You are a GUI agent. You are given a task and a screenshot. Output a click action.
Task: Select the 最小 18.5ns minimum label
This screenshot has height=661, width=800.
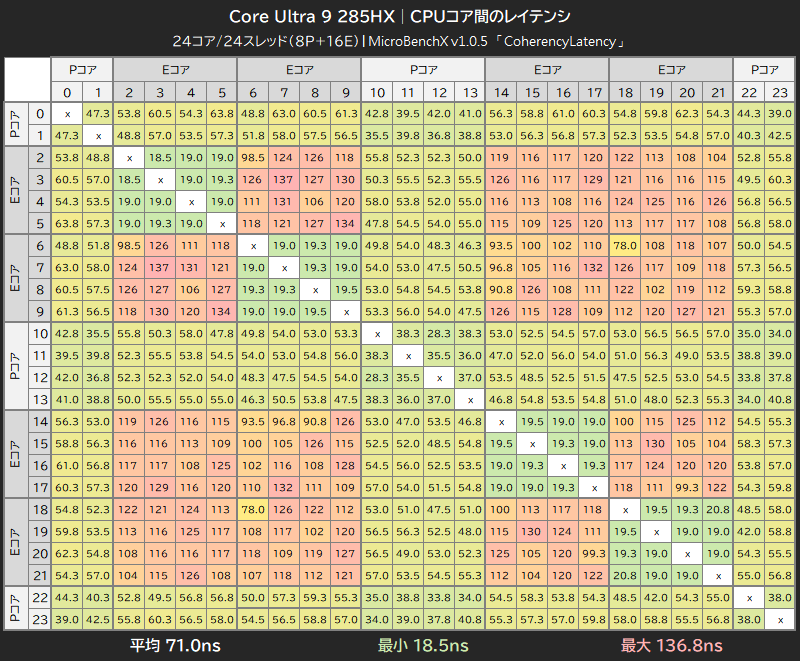pyautogui.click(x=424, y=646)
